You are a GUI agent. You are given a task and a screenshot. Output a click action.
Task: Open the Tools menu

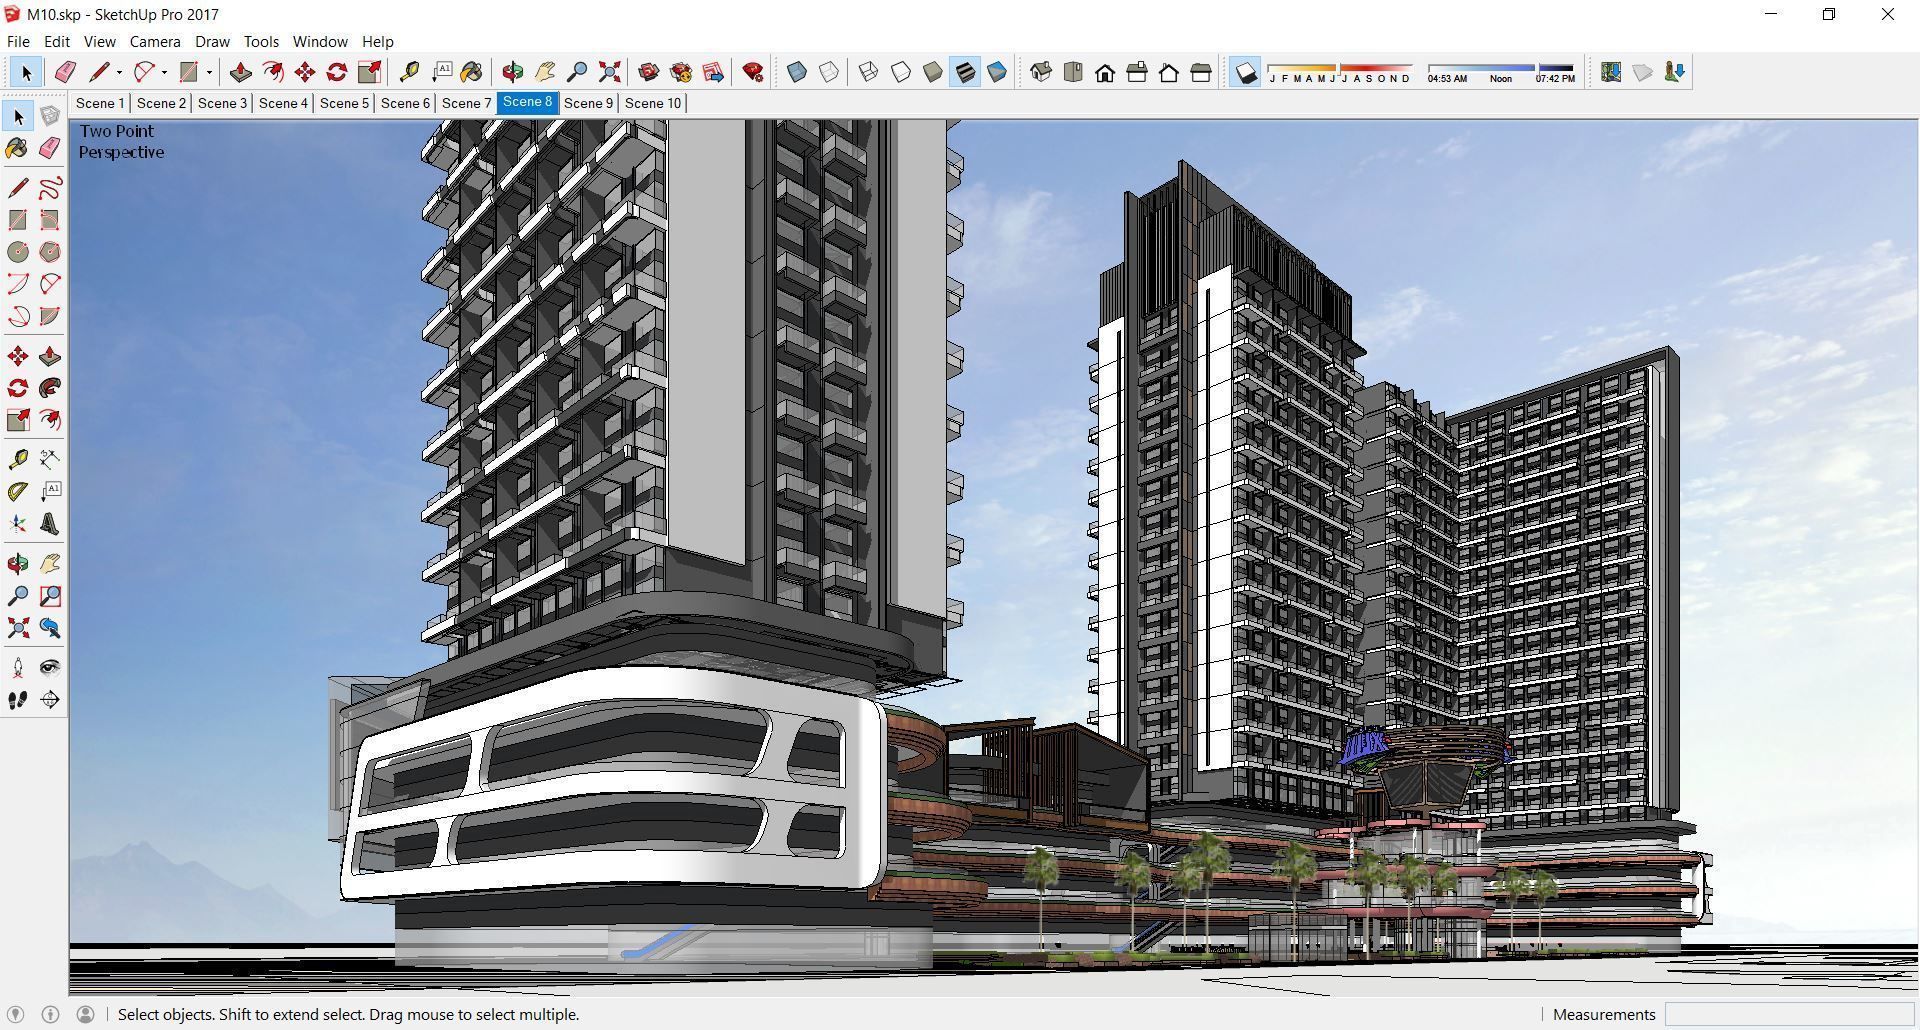261,41
